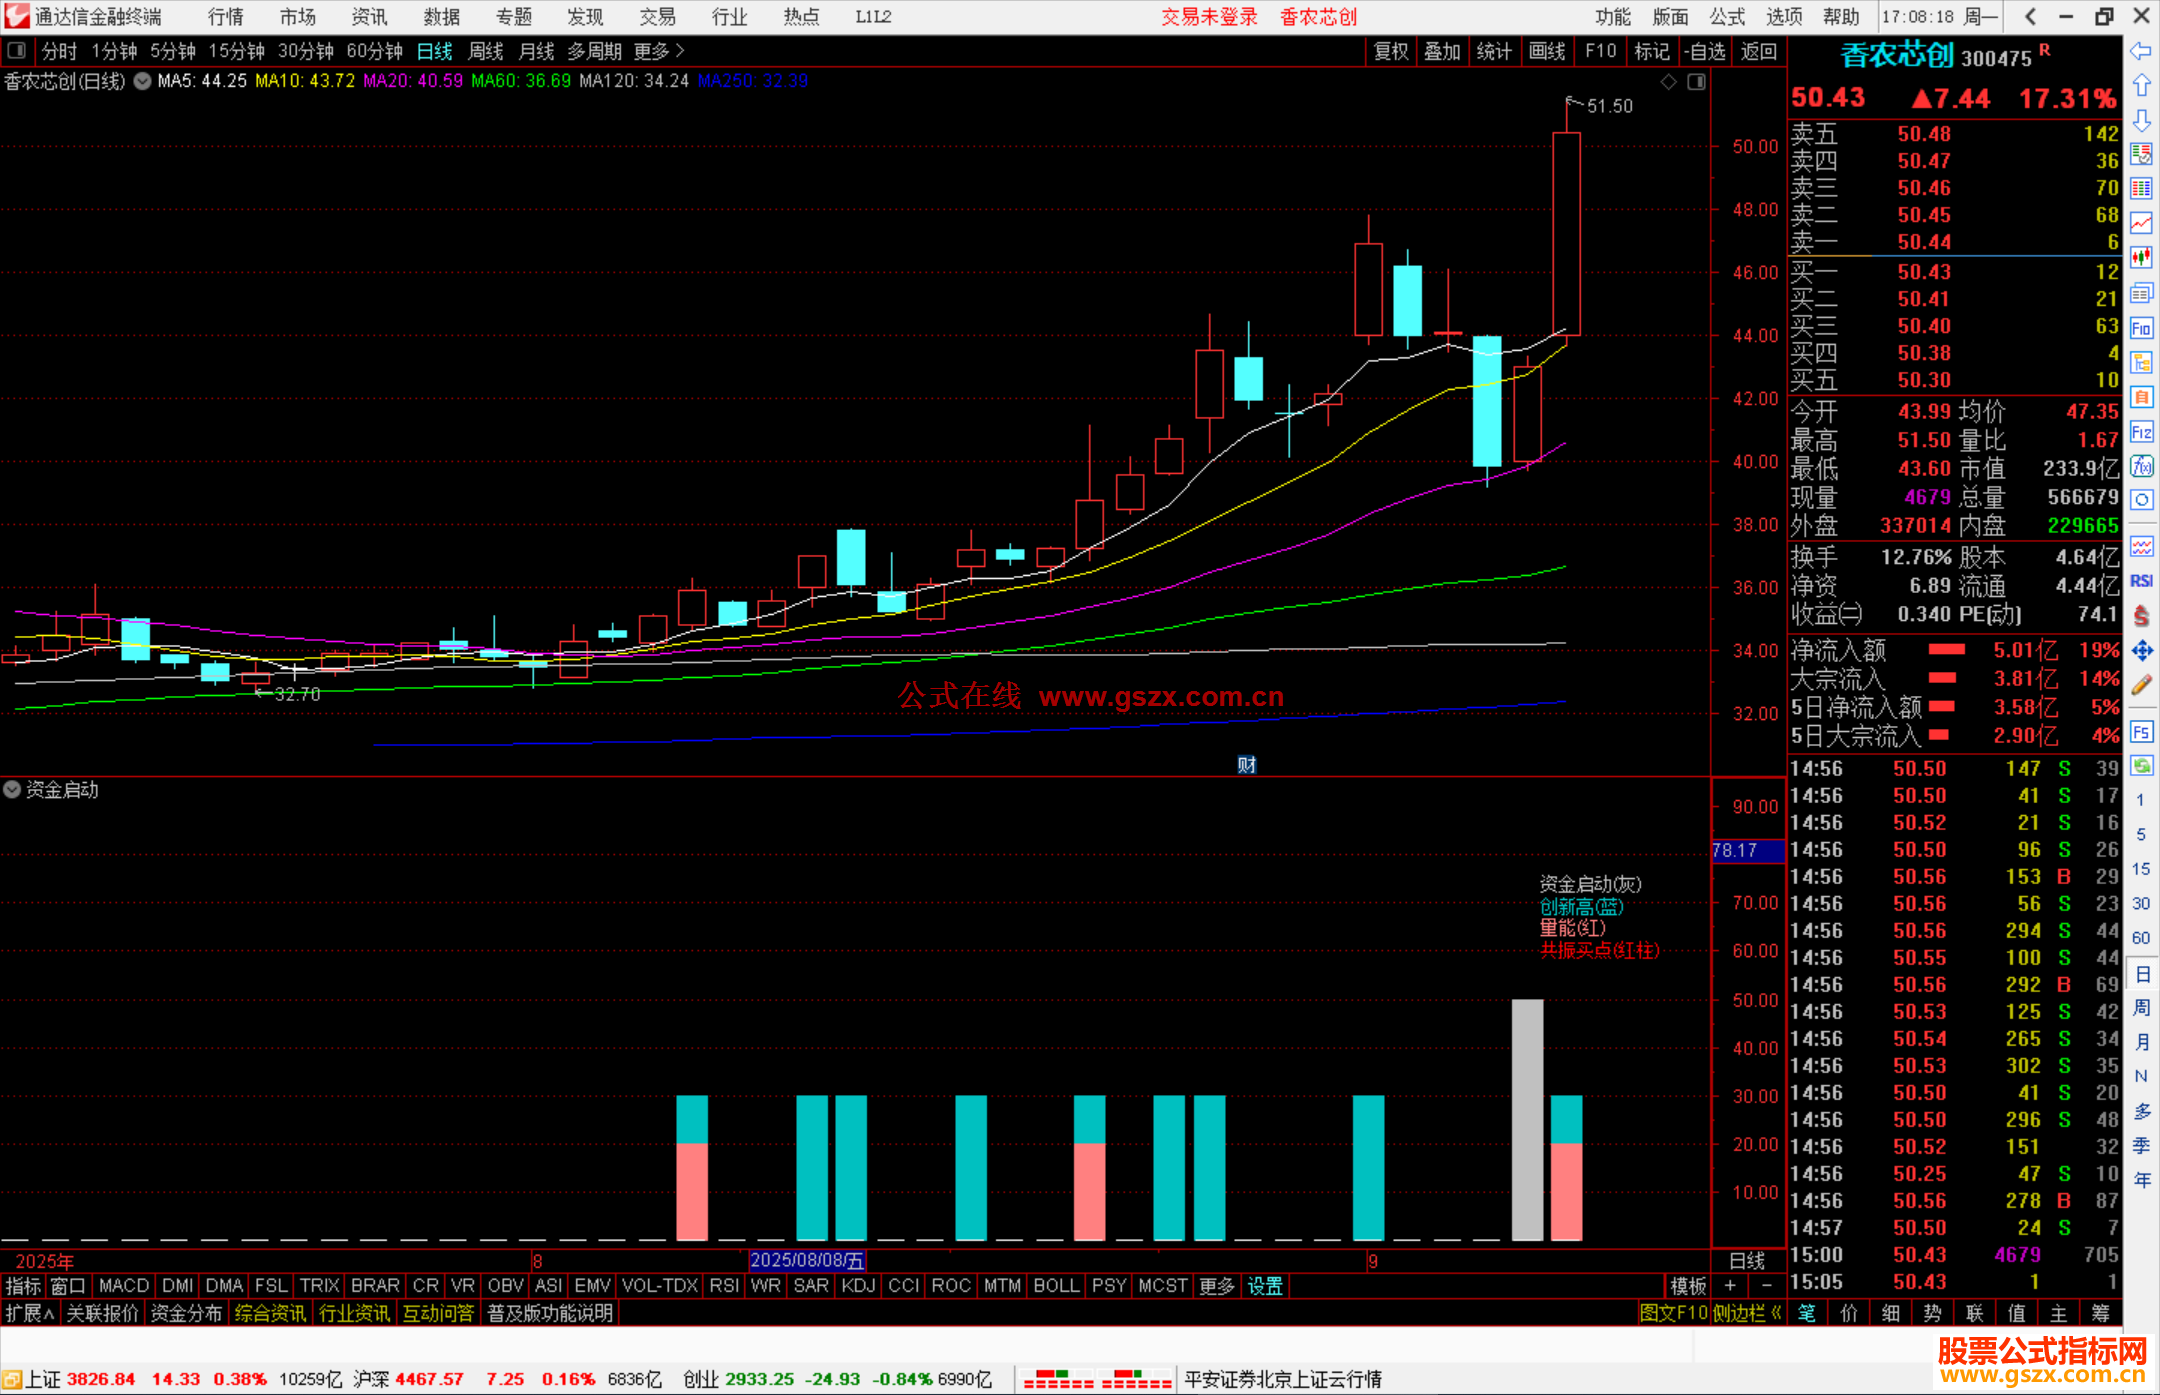Open the 行情 menu
2160x1395 pixels.
(x=226, y=17)
